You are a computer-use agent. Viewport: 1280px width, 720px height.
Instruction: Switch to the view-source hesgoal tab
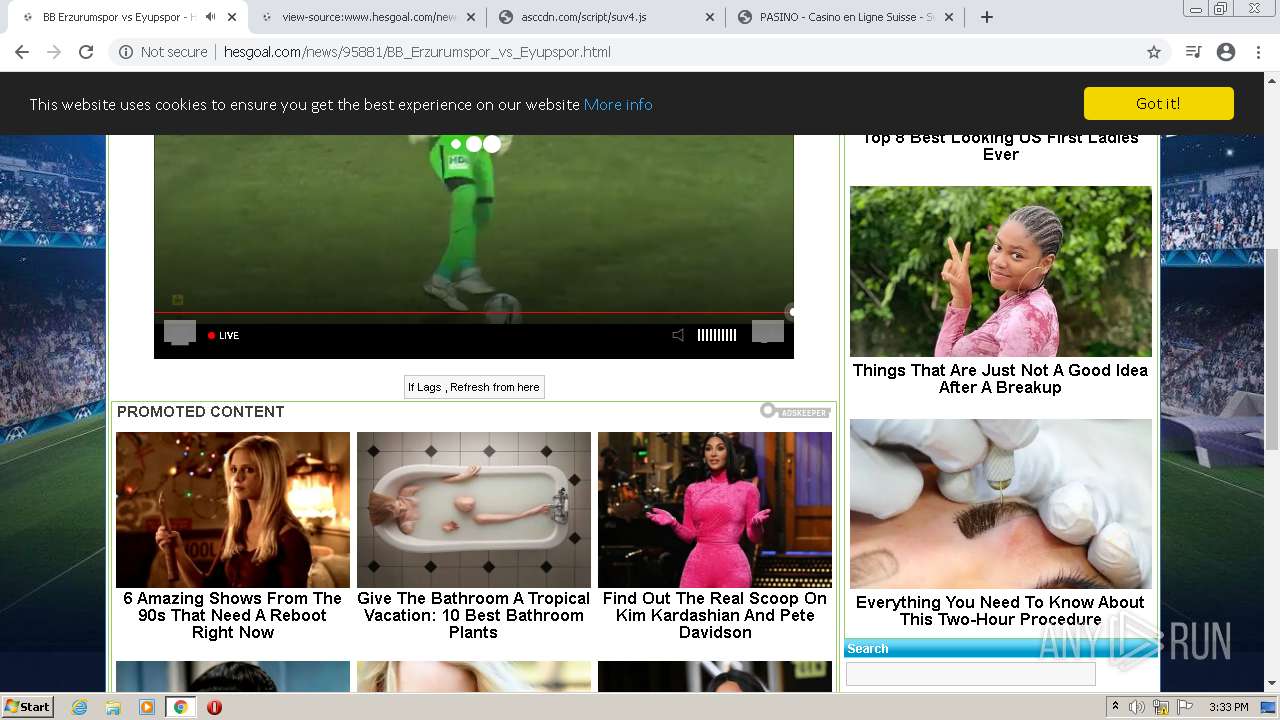tap(368, 17)
